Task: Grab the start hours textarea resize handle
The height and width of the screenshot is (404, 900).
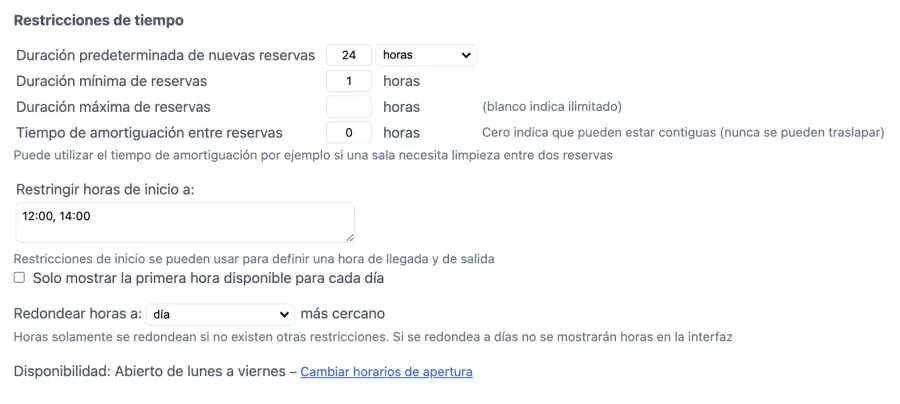Action: click(349, 237)
